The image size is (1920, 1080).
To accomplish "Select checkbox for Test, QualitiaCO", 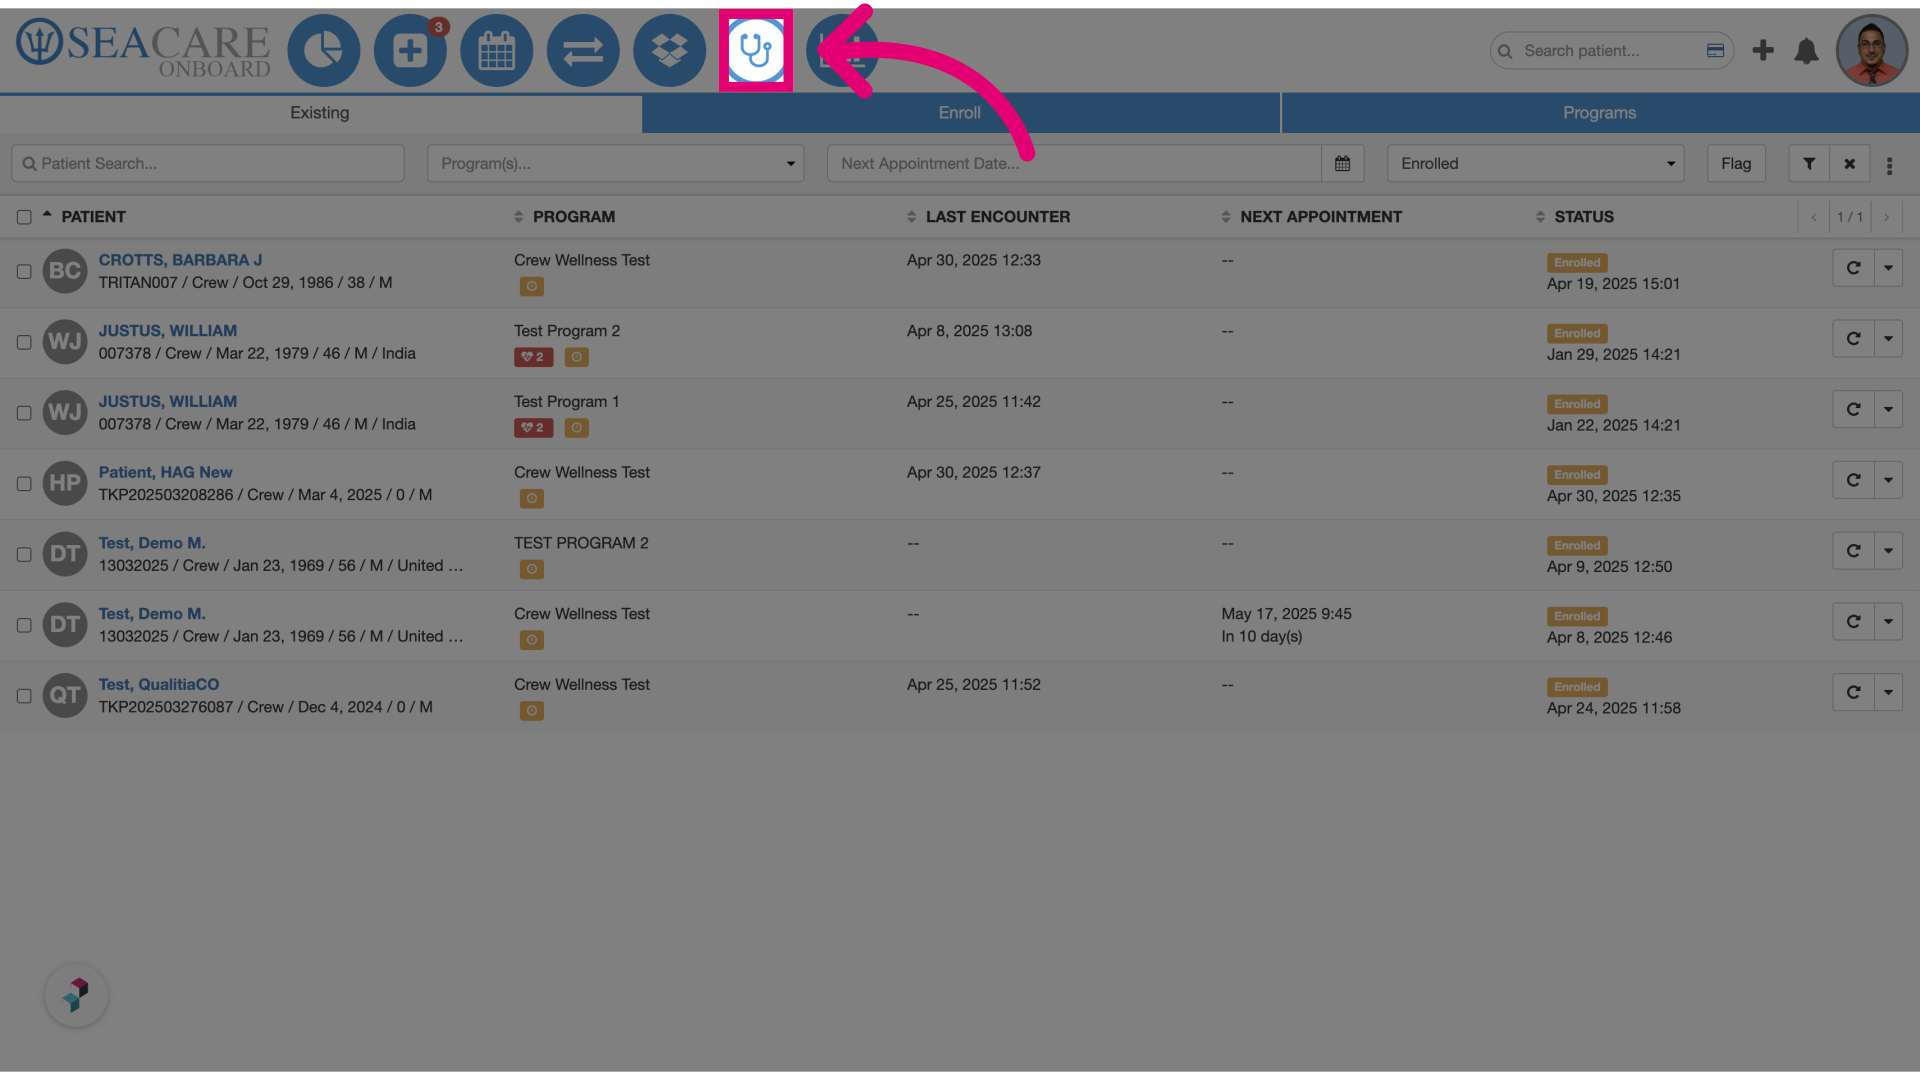I will [x=24, y=696].
